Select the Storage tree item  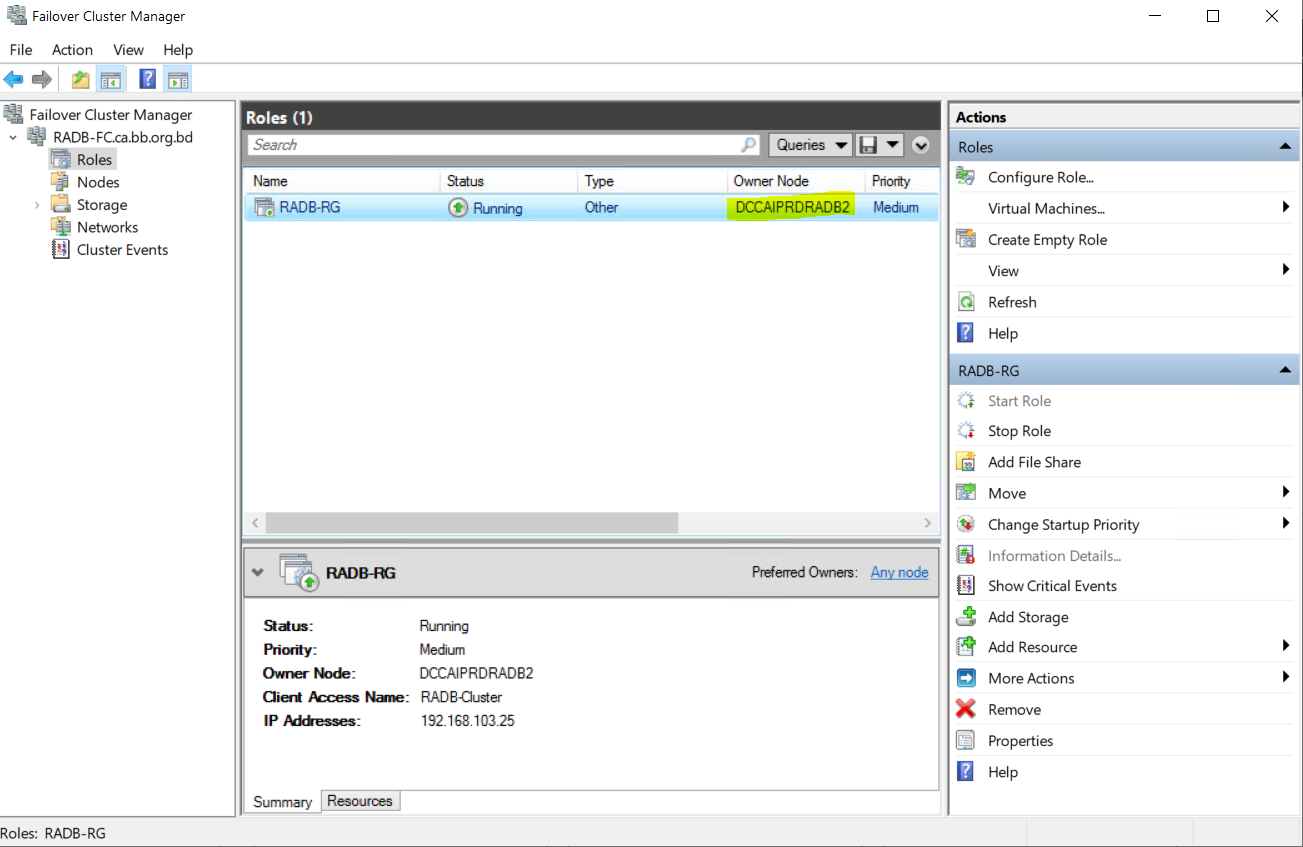click(102, 205)
